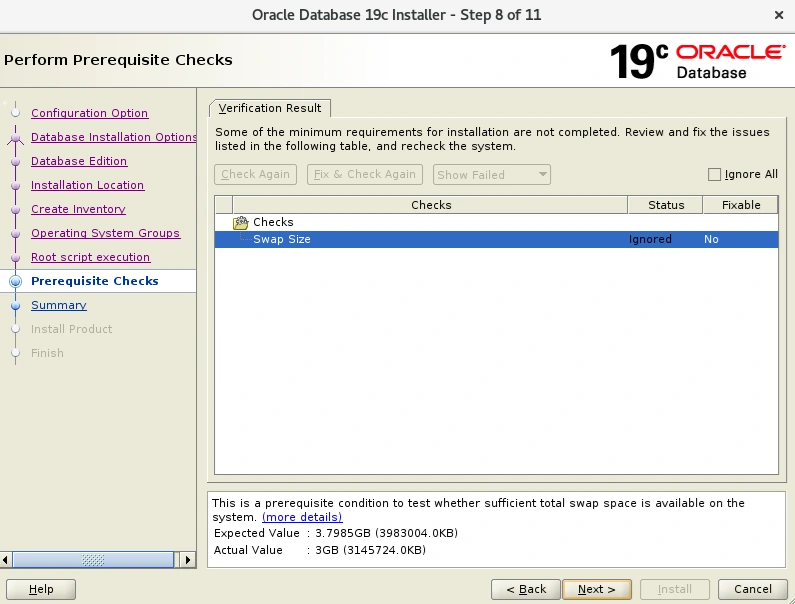795x604 pixels.
Task: Select the Checks root tree node
Action: pos(273,222)
